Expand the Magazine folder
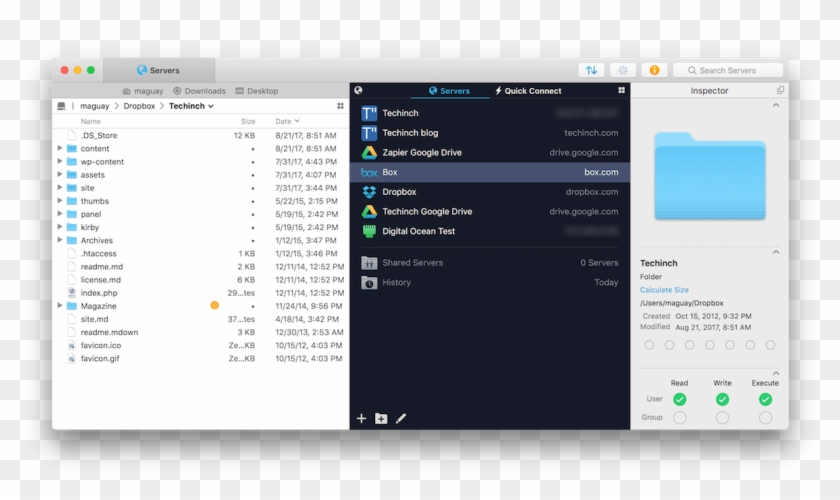 [60, 306]
